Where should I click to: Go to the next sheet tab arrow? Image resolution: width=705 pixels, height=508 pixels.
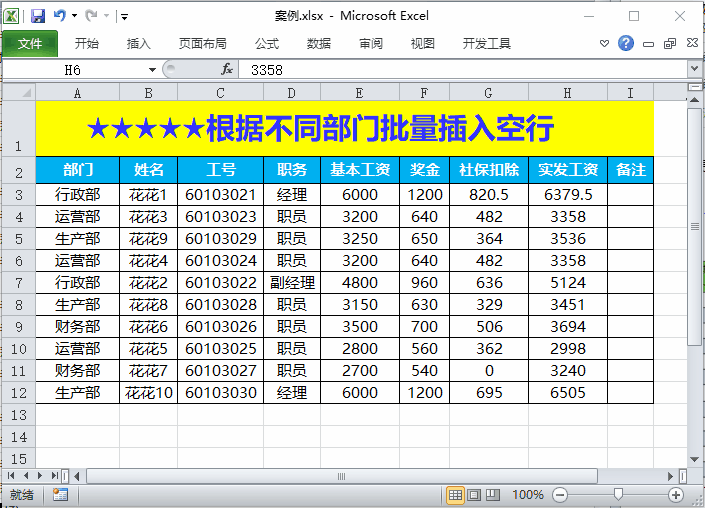[x=40, y=475]
